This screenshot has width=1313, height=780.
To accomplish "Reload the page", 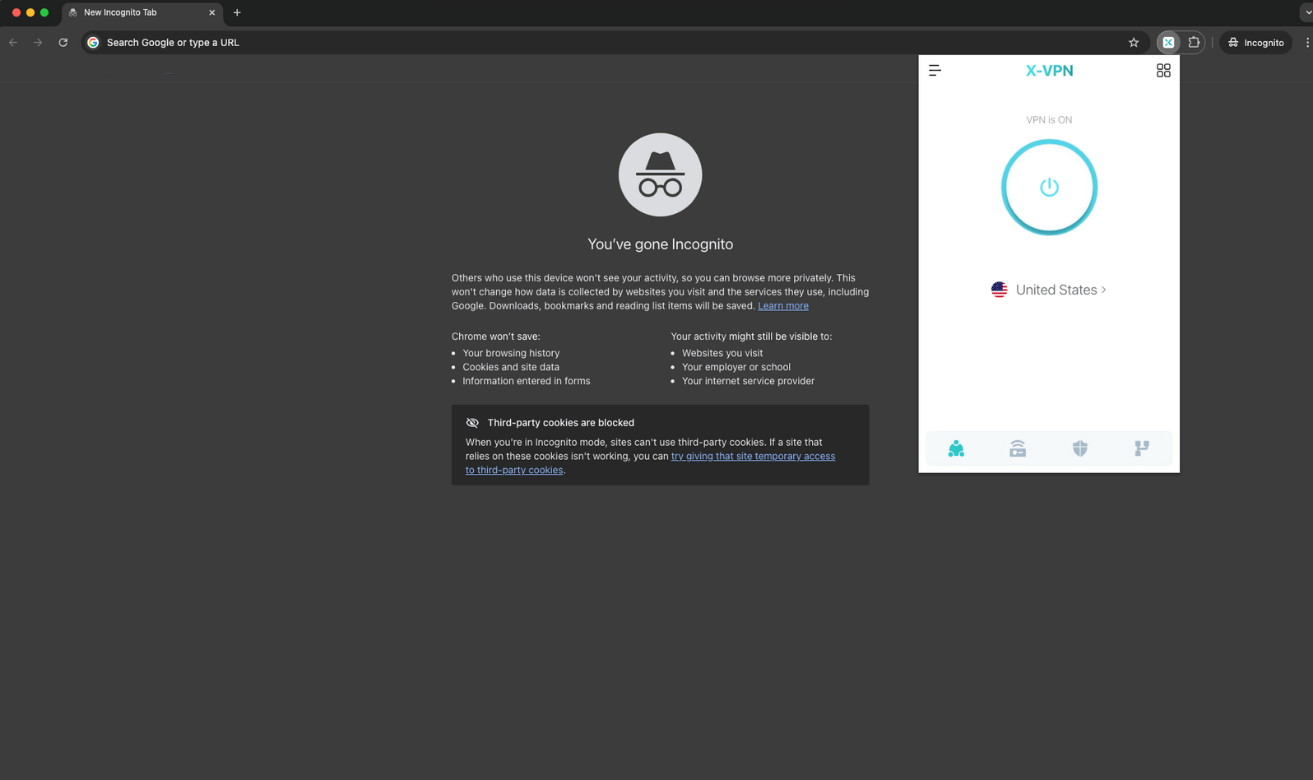I will [x=63, y=42].
